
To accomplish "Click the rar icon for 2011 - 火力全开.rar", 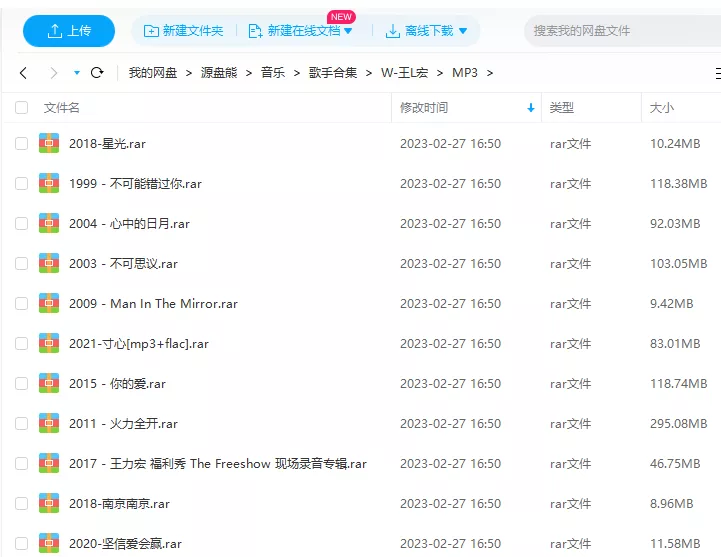I will [49, 424].
